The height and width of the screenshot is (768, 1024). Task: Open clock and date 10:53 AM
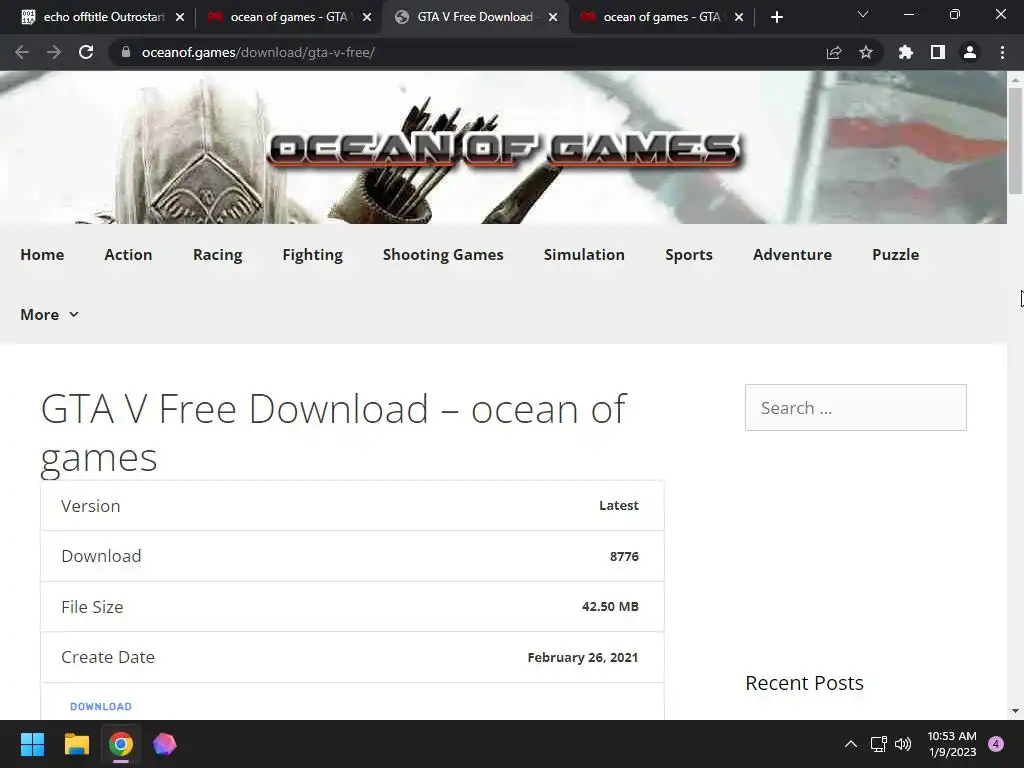[x=952, y=744]
